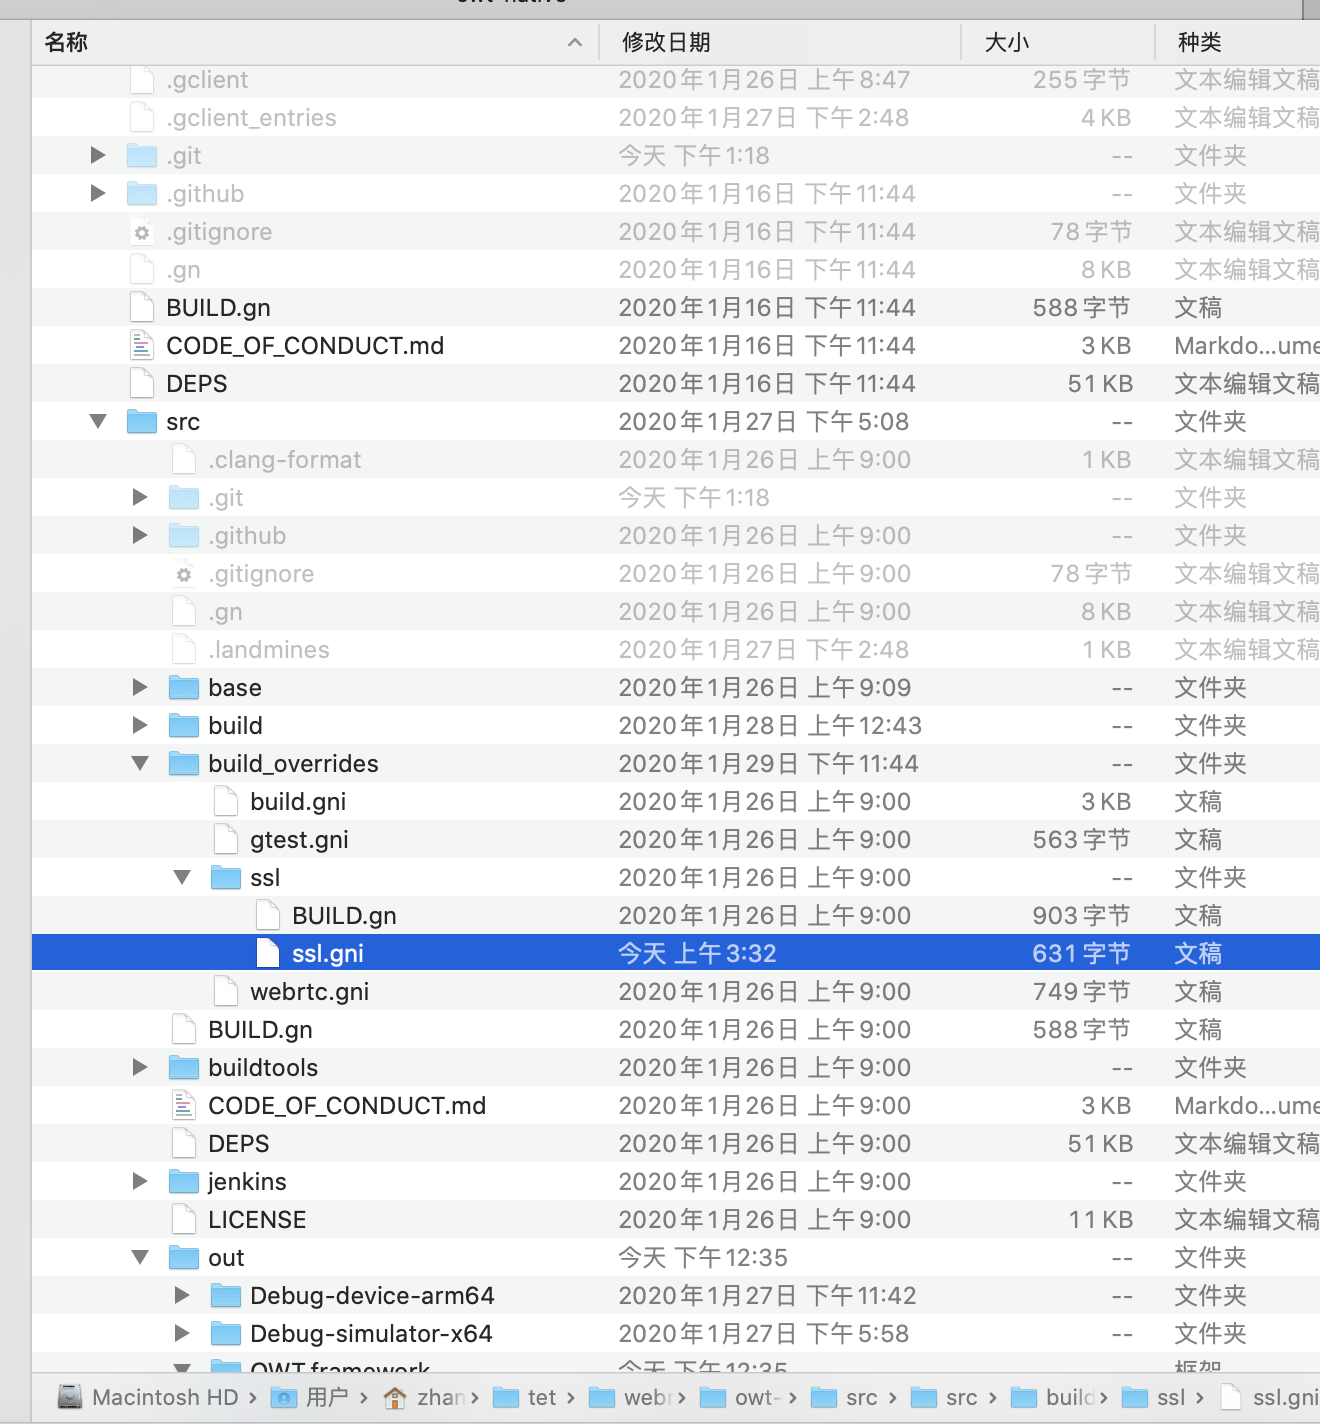Select ssl.gni file in path bar
This screenshot has height=1424, width=1320.
click(x=1285, y=1397)
